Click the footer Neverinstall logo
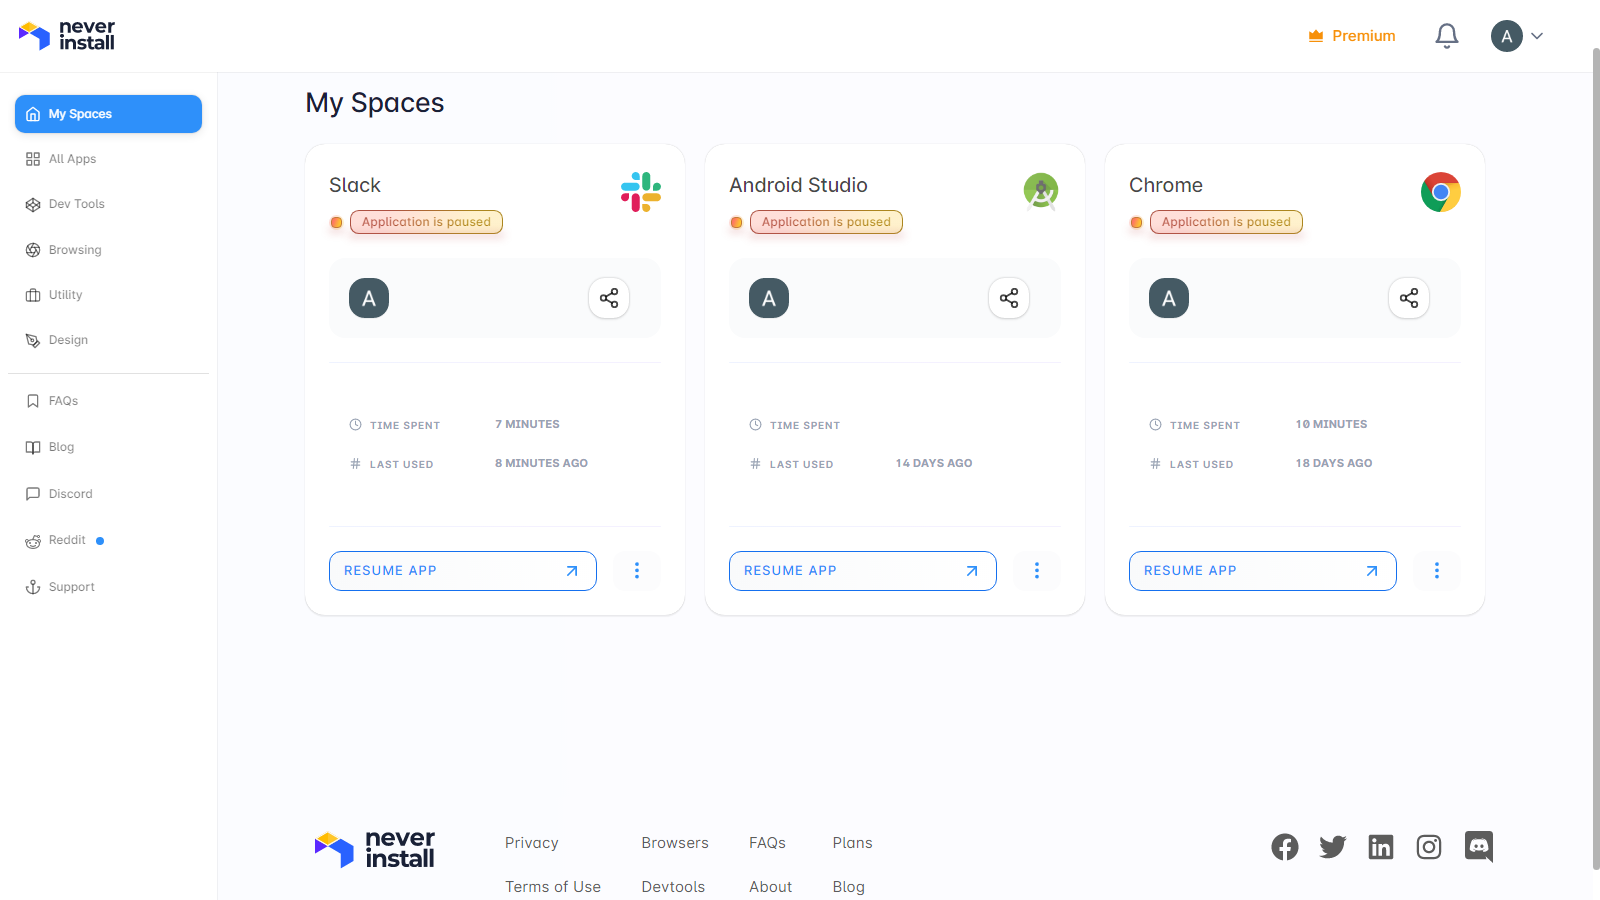1600x900 pixels. click(x=375, y=849)
